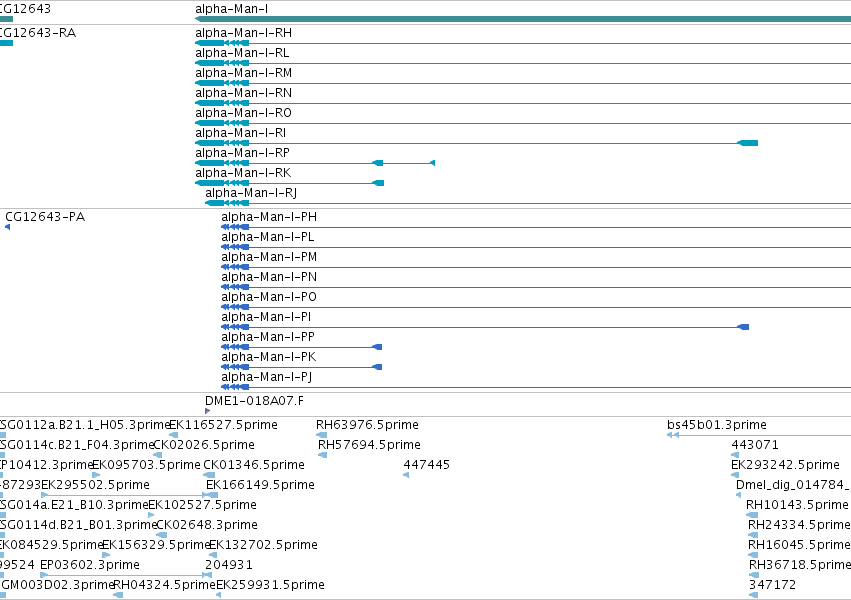Select transcript alpha-Man-I-RO label
The width and height of the screenshot is (851, 600).
[243, 113]
